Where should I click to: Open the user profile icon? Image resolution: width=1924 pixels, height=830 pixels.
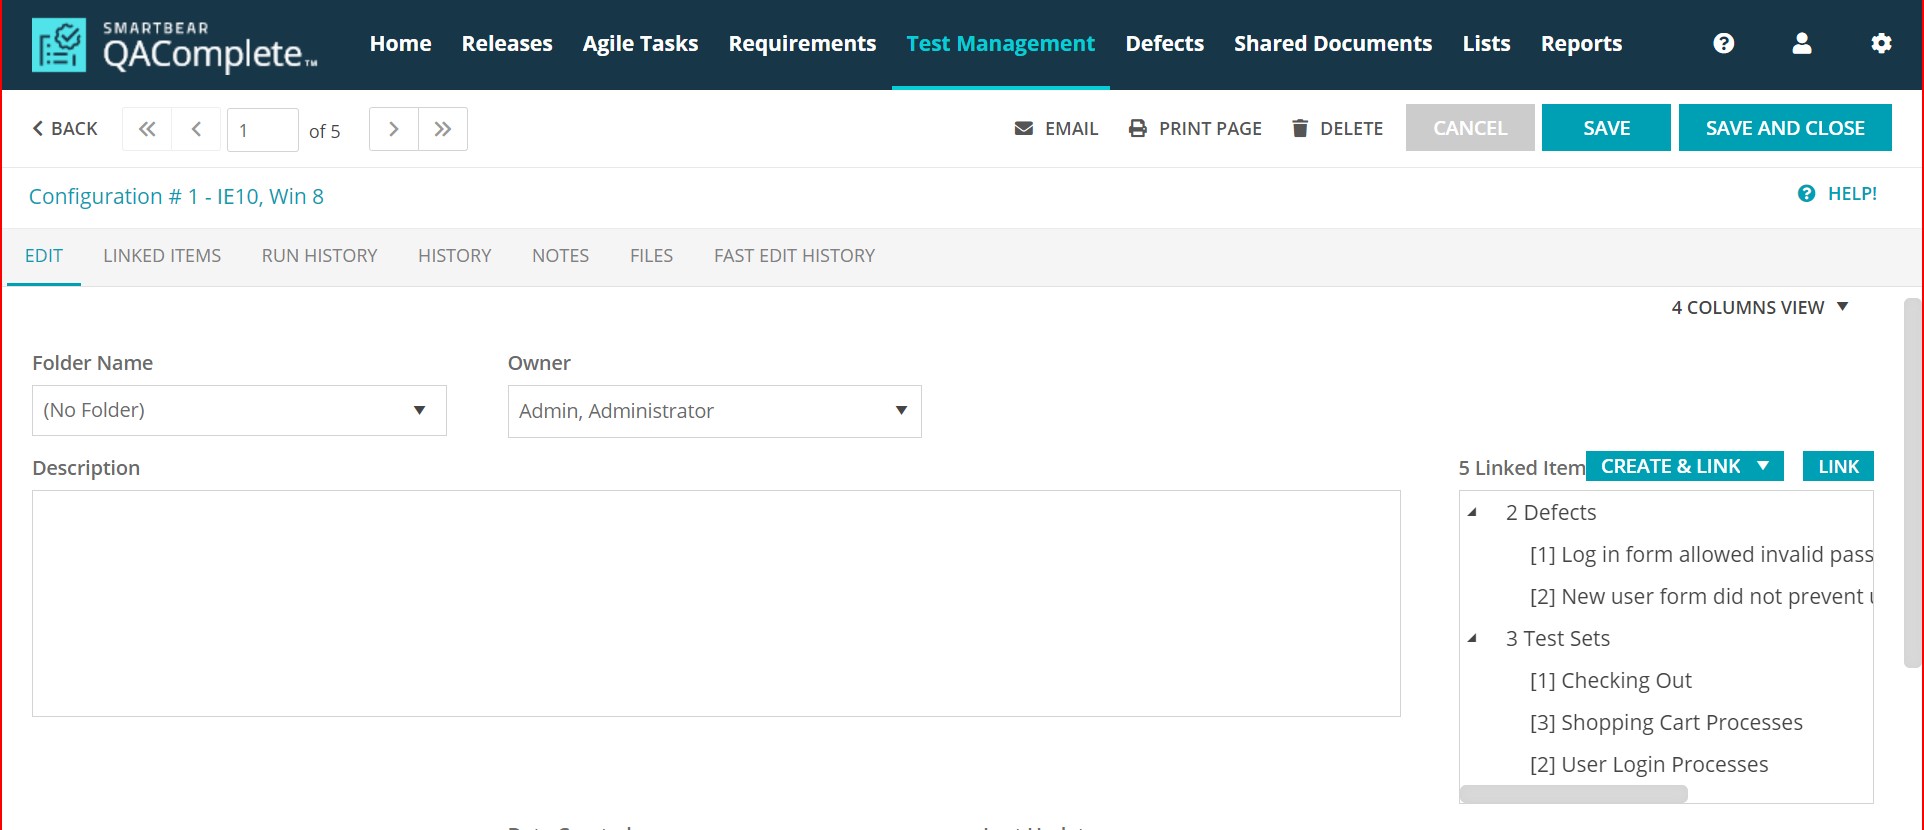coord(1801,43)
